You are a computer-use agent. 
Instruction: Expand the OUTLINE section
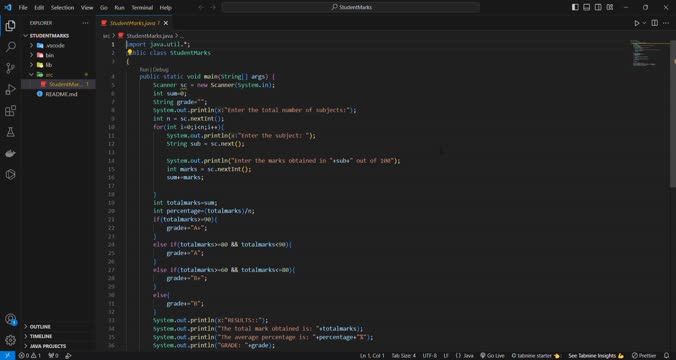pyautogui.click(x=40, y=326)
